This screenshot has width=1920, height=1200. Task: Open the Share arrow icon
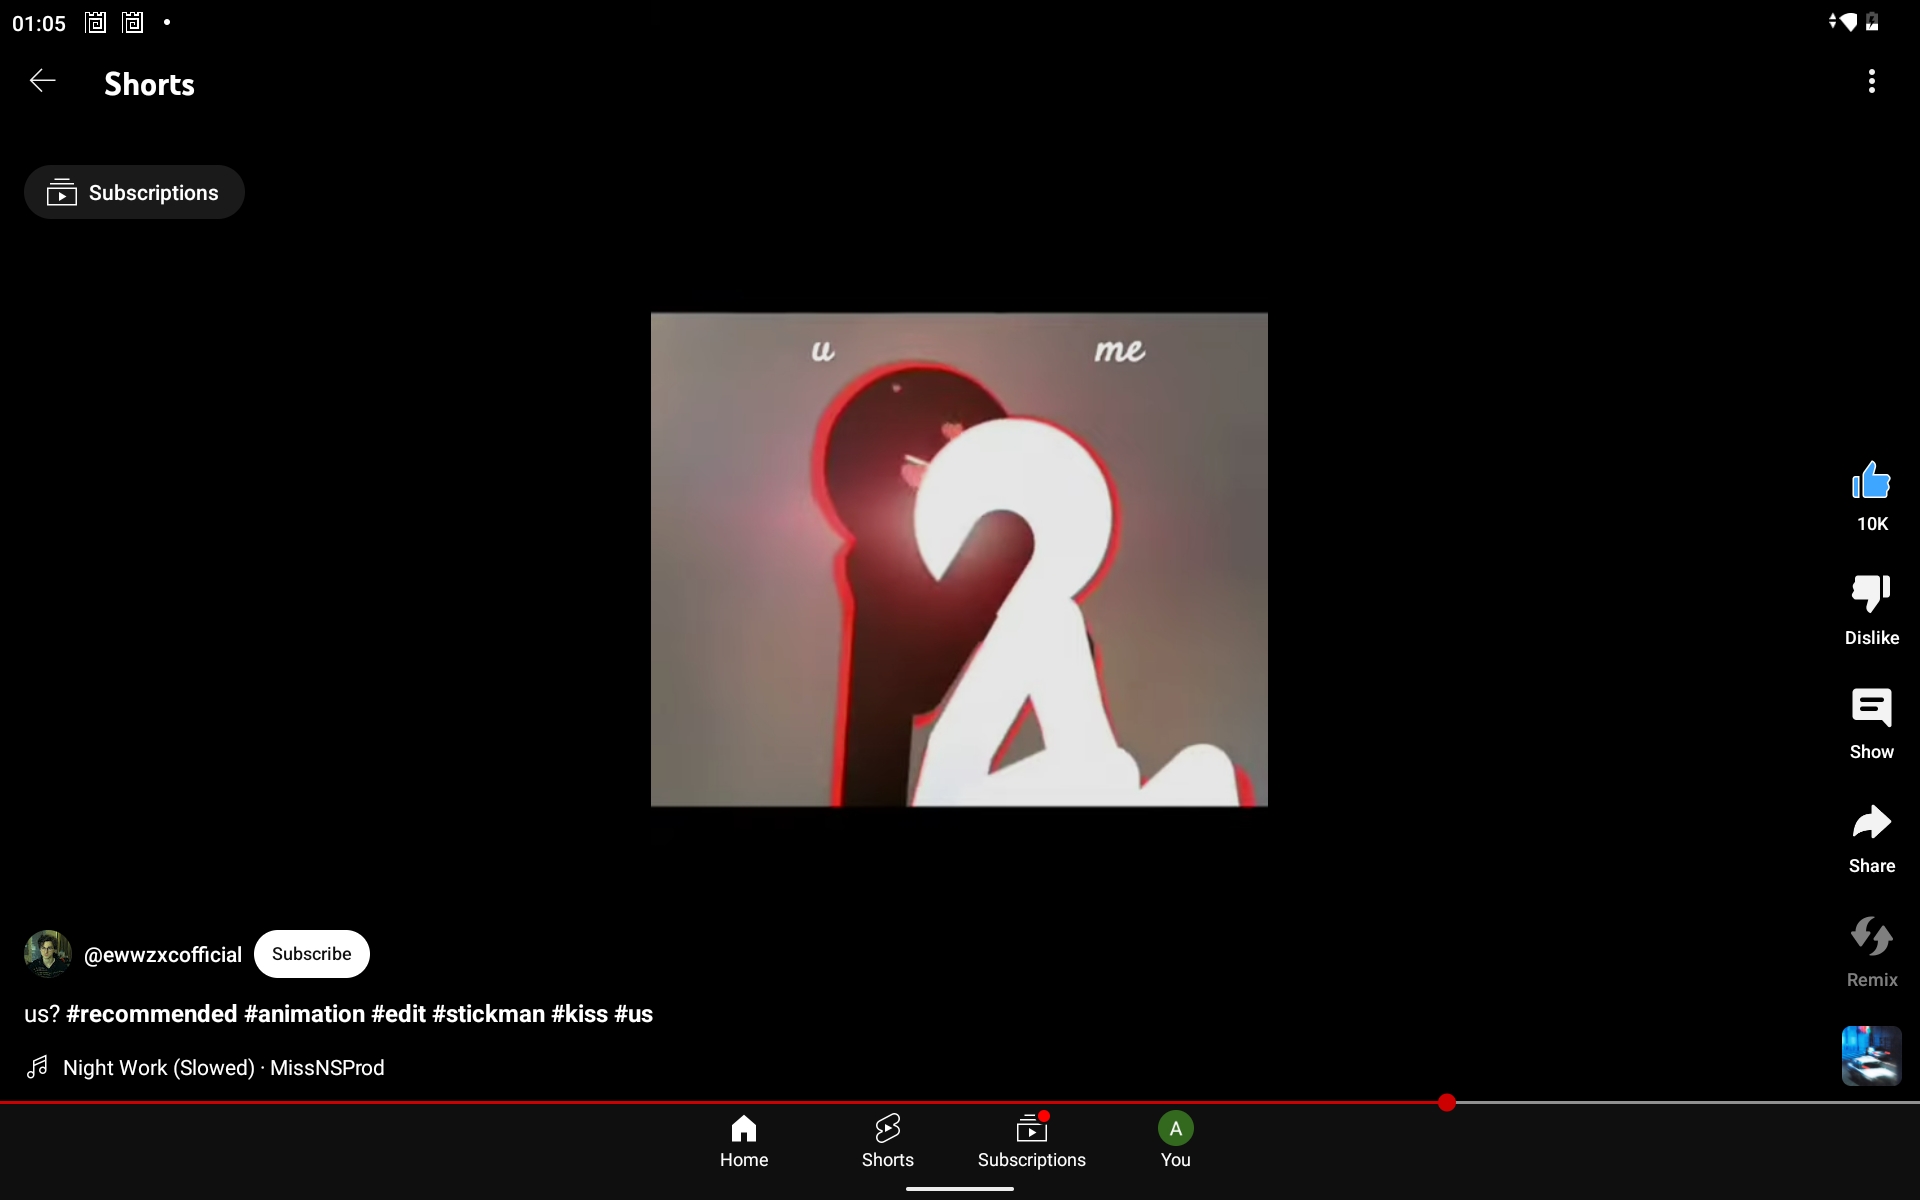[x=1871, y=822]
